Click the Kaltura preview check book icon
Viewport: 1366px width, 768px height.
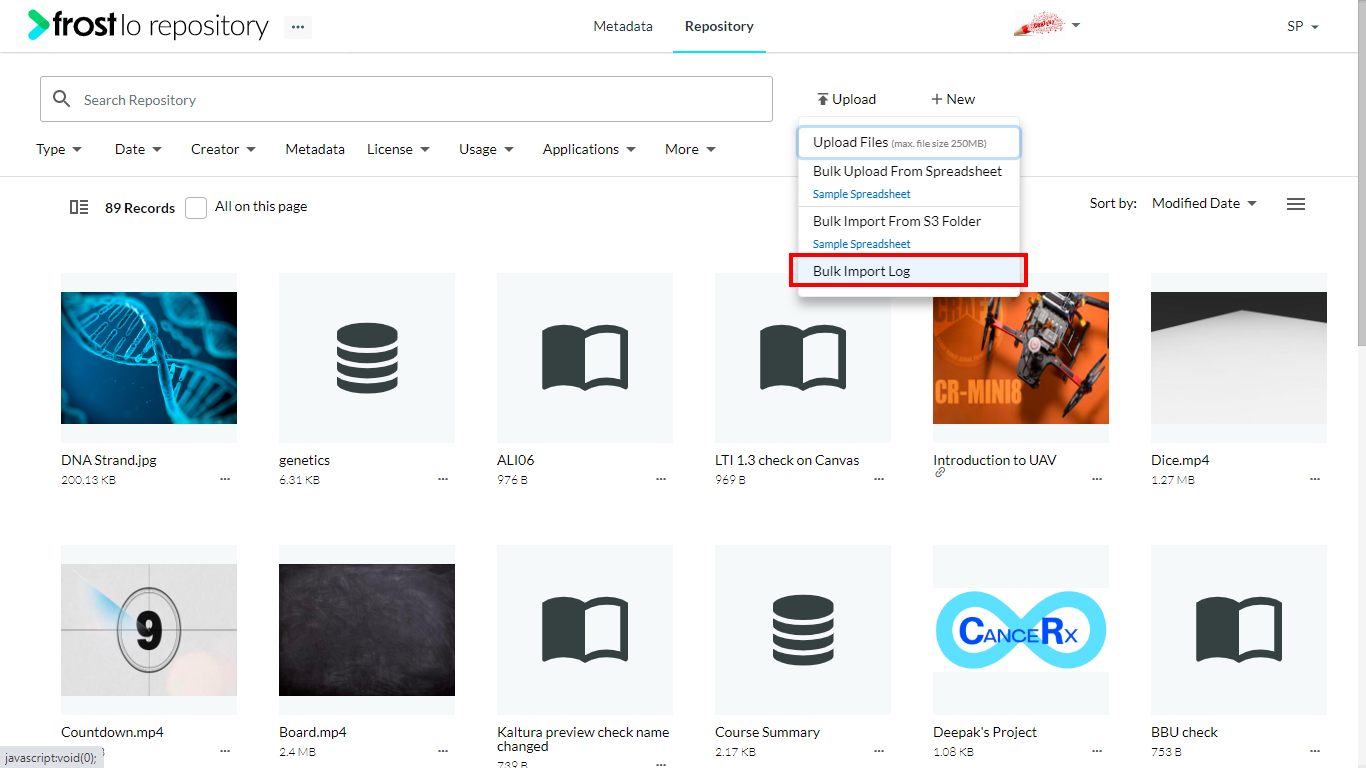click(585, 629)
